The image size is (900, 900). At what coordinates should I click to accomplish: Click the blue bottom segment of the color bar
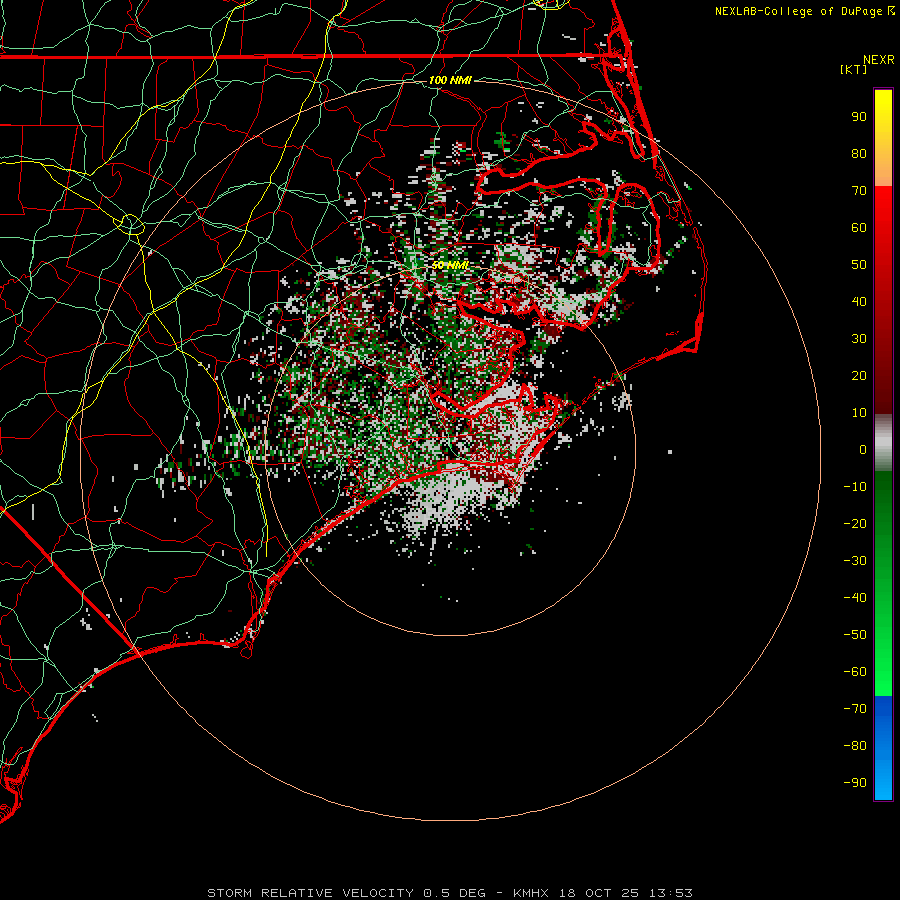[883, 748]
